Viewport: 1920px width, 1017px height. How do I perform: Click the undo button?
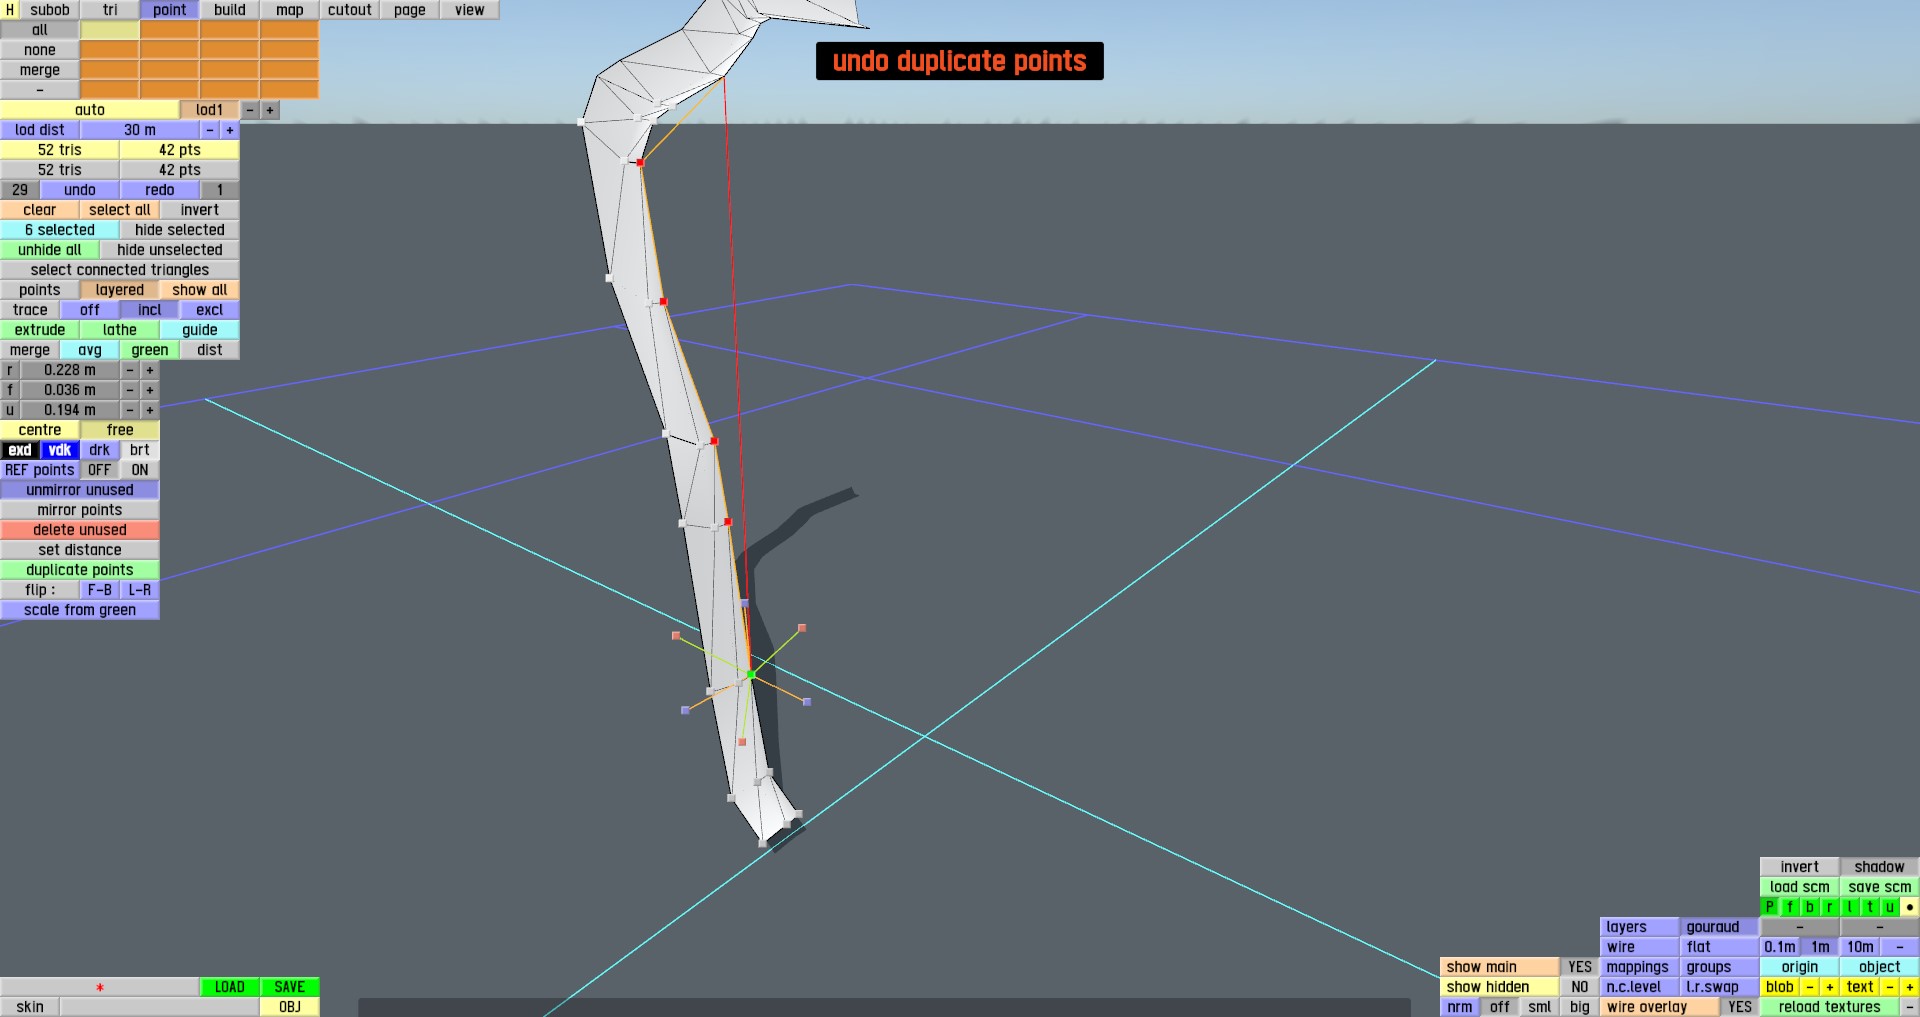80,190
